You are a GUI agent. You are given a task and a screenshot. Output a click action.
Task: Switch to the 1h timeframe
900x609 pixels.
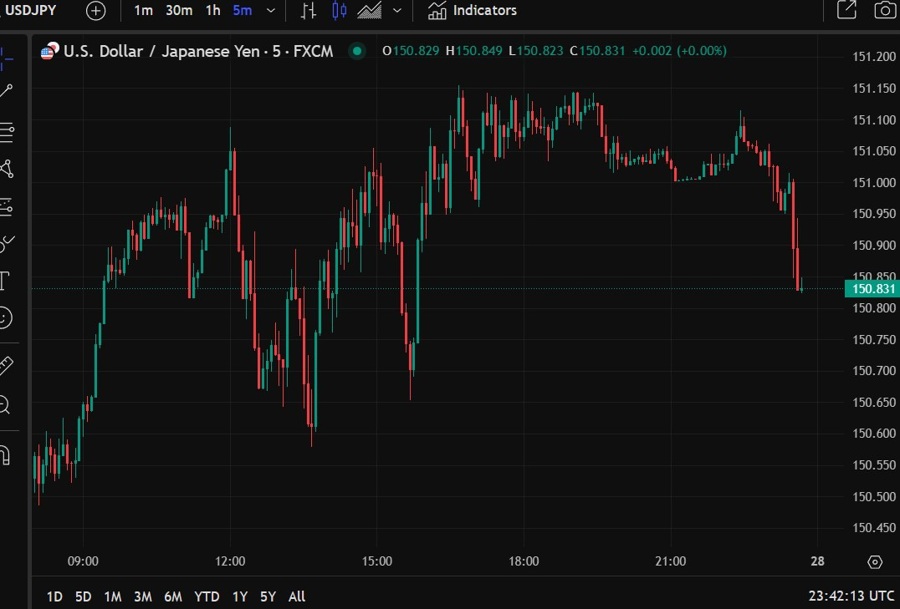tap(213, 10)
